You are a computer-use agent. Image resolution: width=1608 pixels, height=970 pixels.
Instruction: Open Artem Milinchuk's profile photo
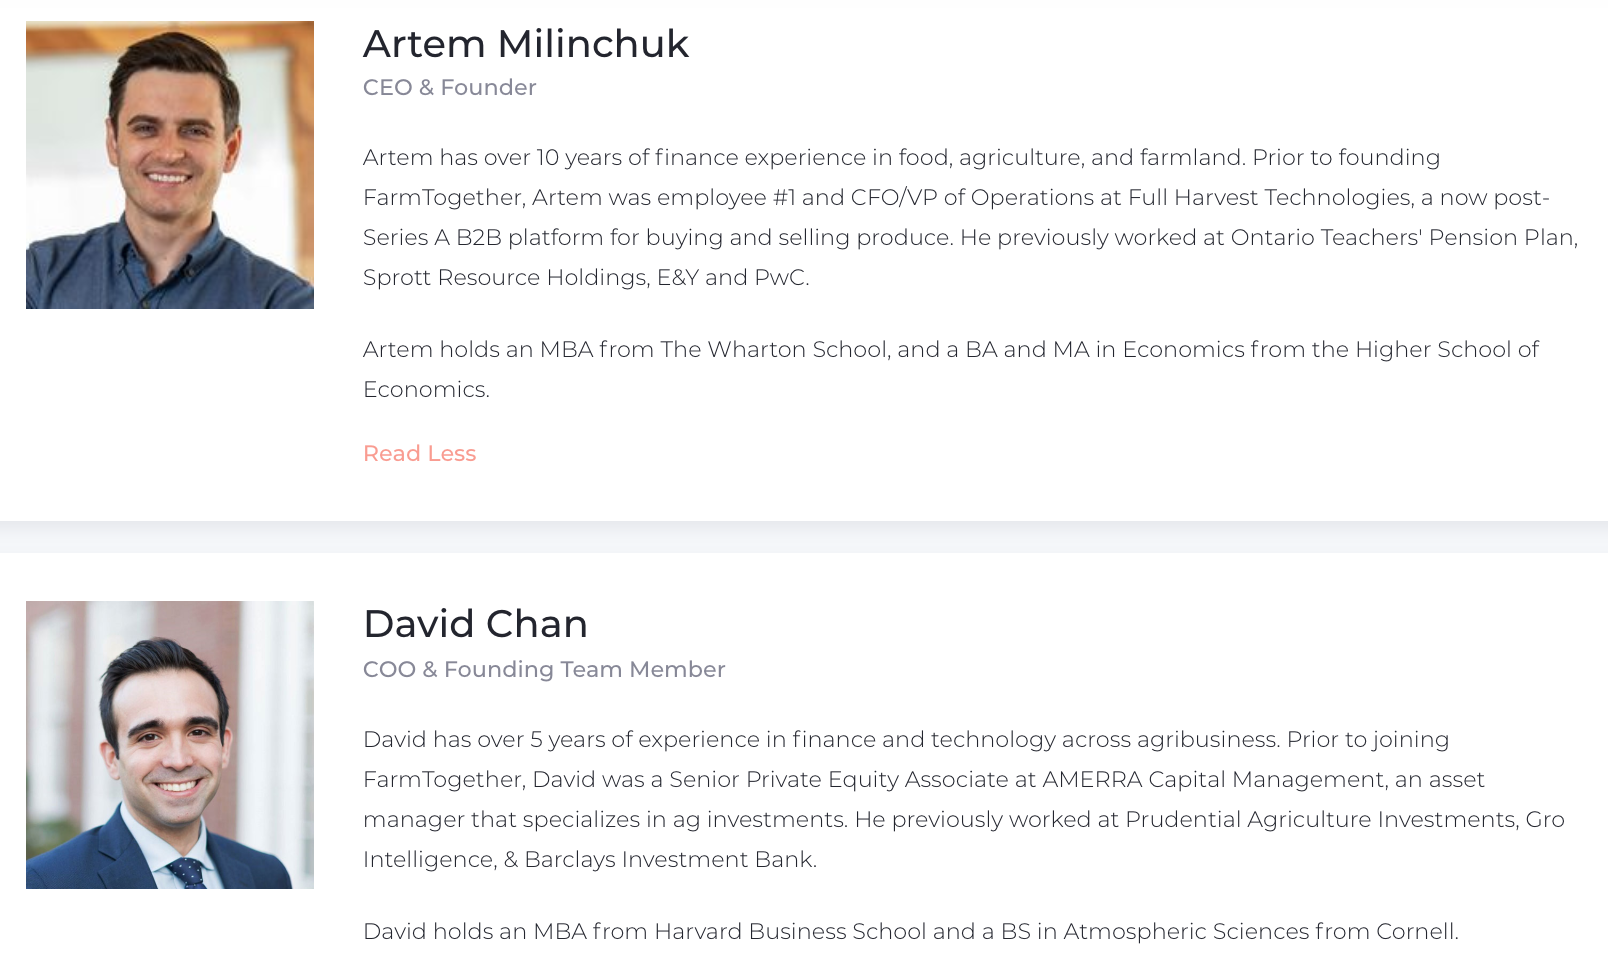tap(170, 165)
